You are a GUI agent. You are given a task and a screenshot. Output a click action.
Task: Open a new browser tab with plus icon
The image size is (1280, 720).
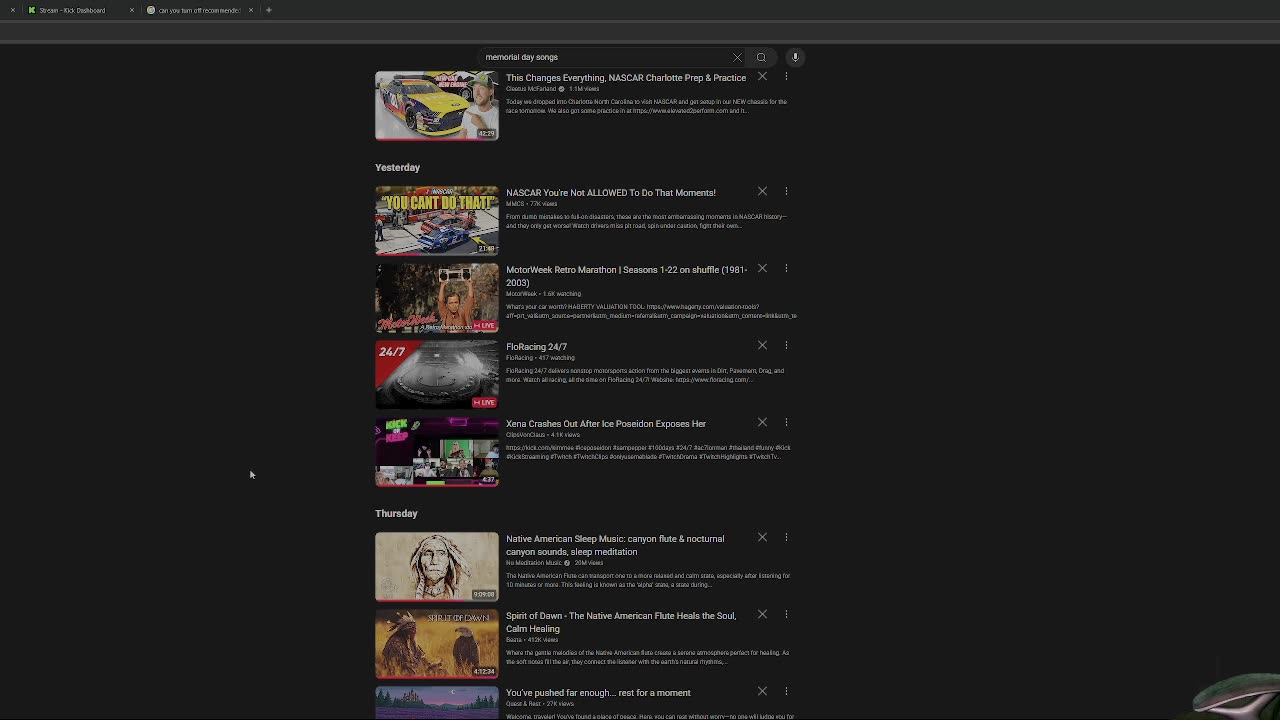pos(269,10)
